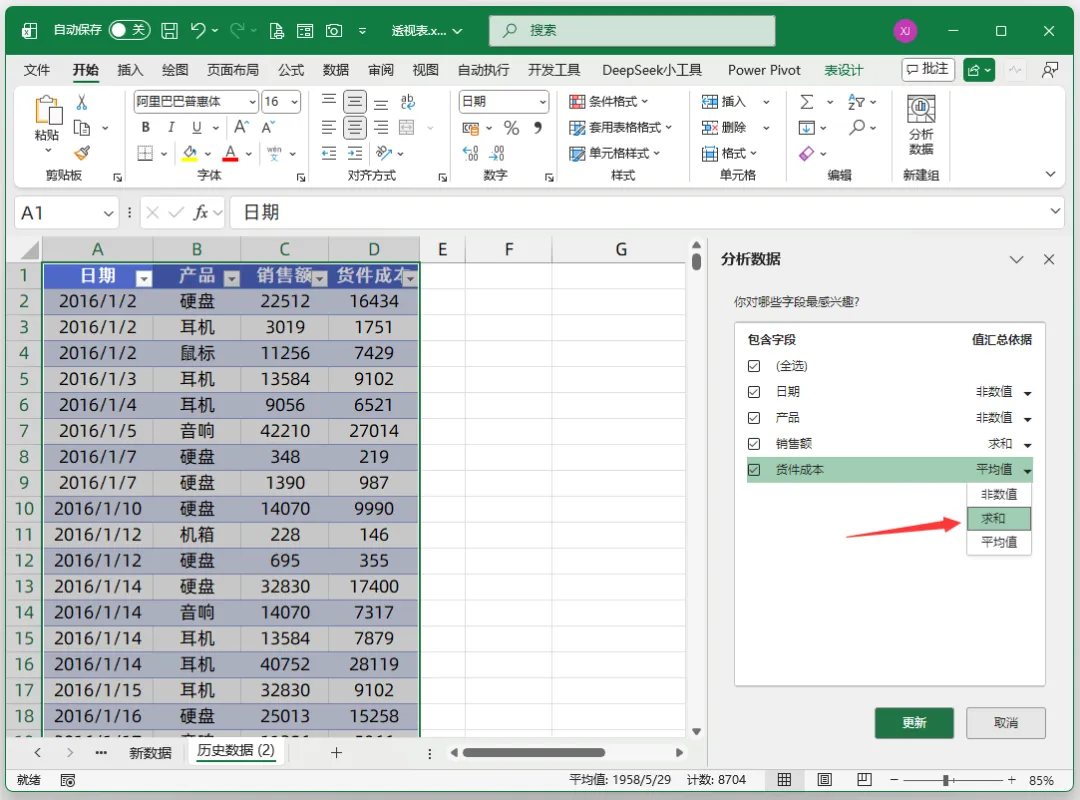Click the AutoSum sigma icon

click(807, 102)
